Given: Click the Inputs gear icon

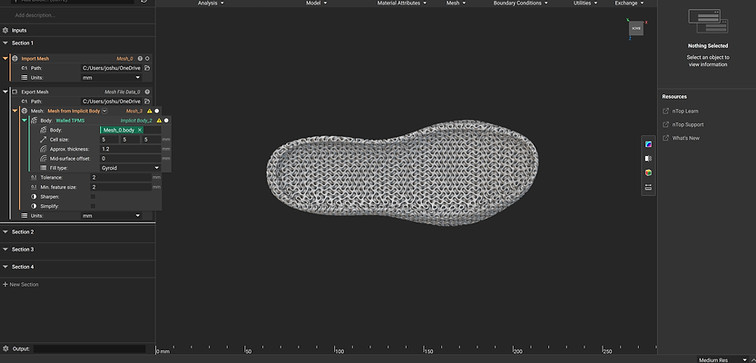Looking at the screenshot, I should click(5, 30).
